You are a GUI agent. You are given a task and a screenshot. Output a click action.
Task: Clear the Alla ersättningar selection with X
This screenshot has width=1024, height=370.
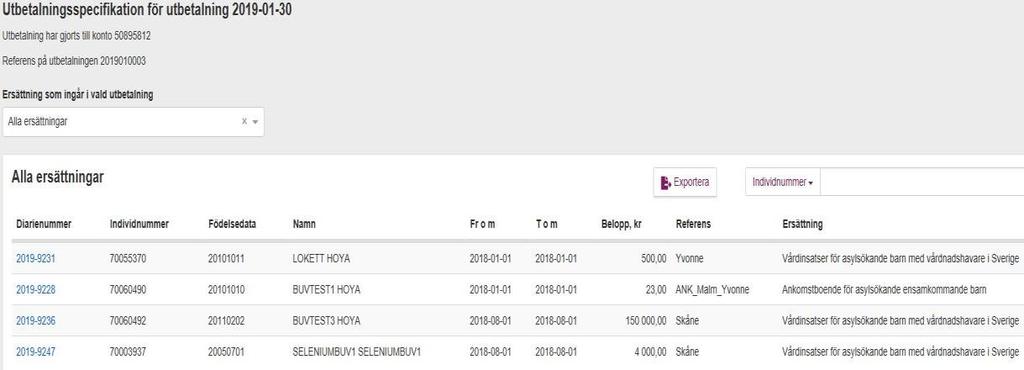[244, 121]
